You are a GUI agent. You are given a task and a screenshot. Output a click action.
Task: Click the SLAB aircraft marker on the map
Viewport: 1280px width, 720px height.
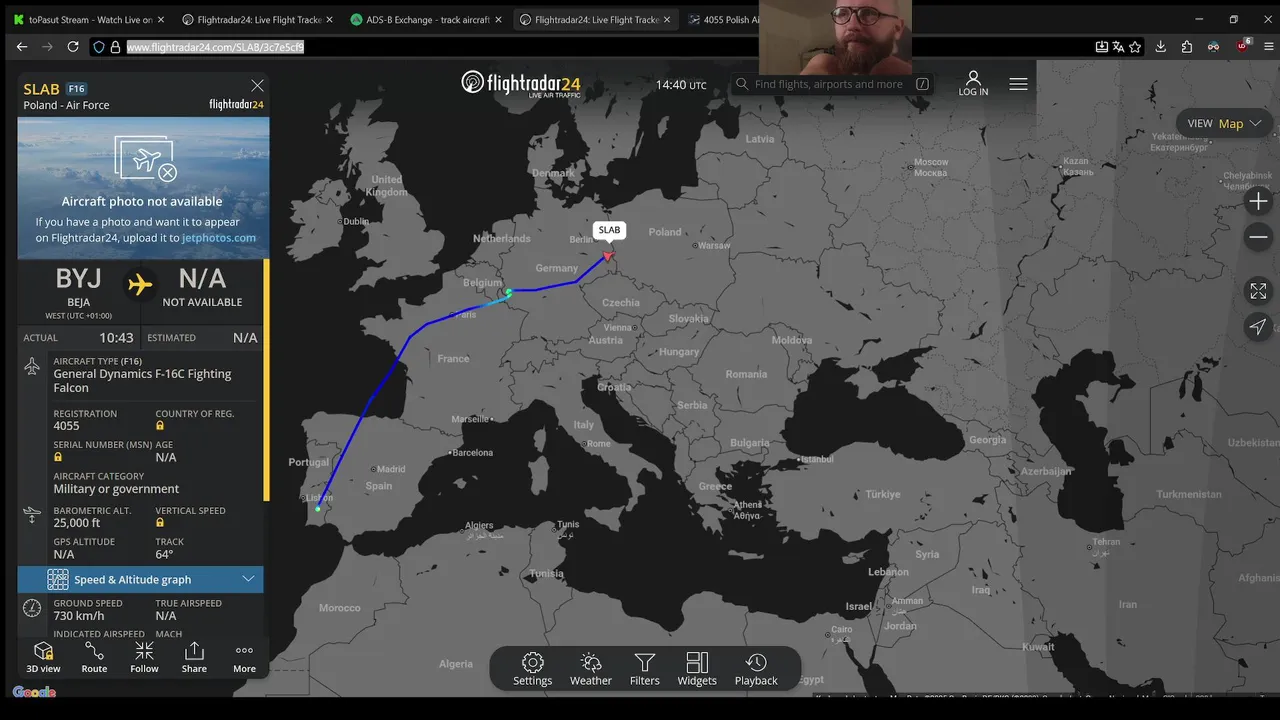607,257
